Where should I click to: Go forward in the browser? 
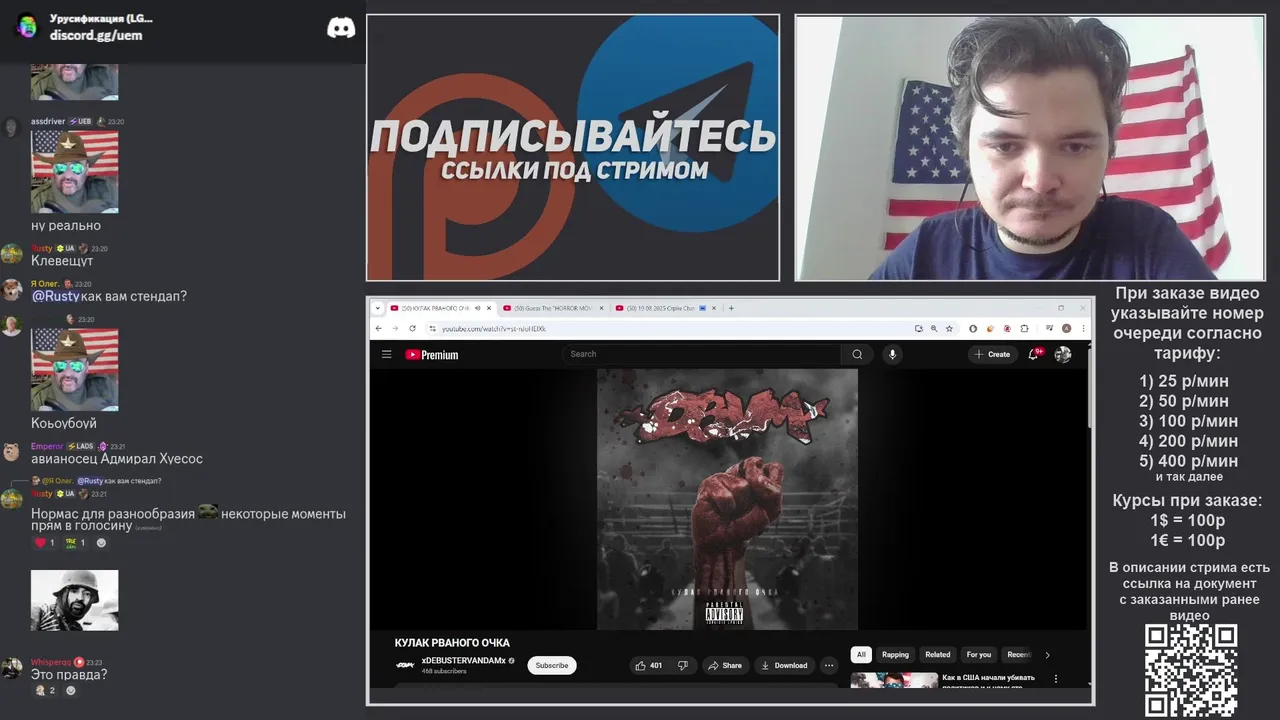[x=395, y=328]
